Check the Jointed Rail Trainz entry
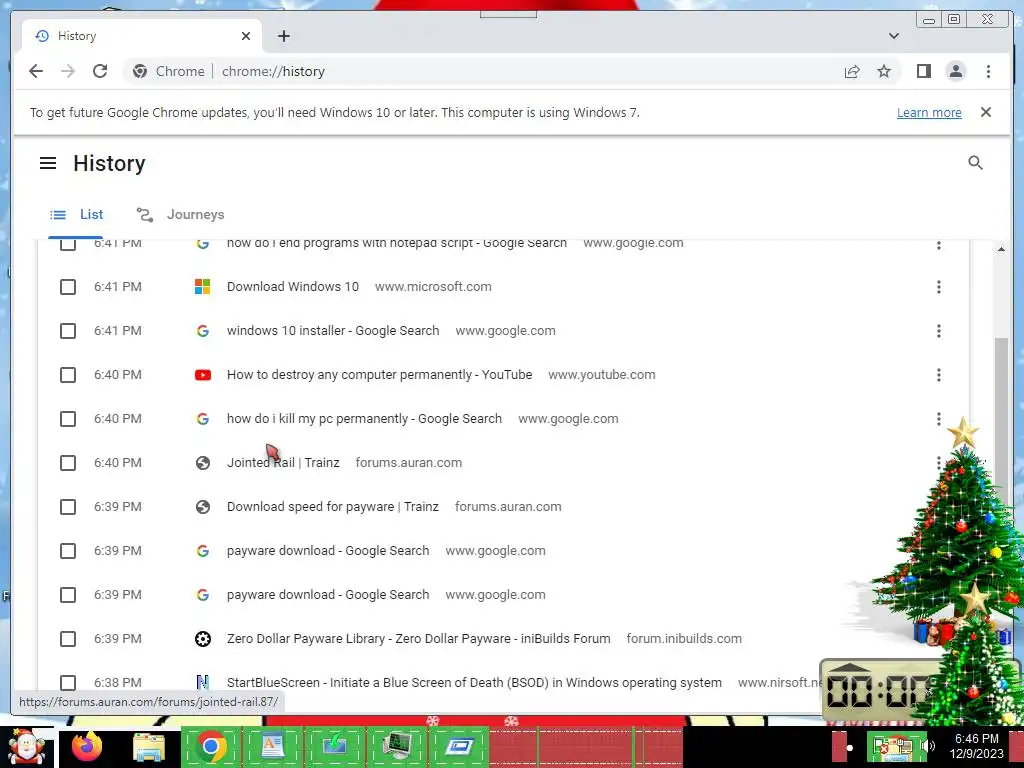The width and height of the screenshot is (1024, 768). tap(68, 463)
